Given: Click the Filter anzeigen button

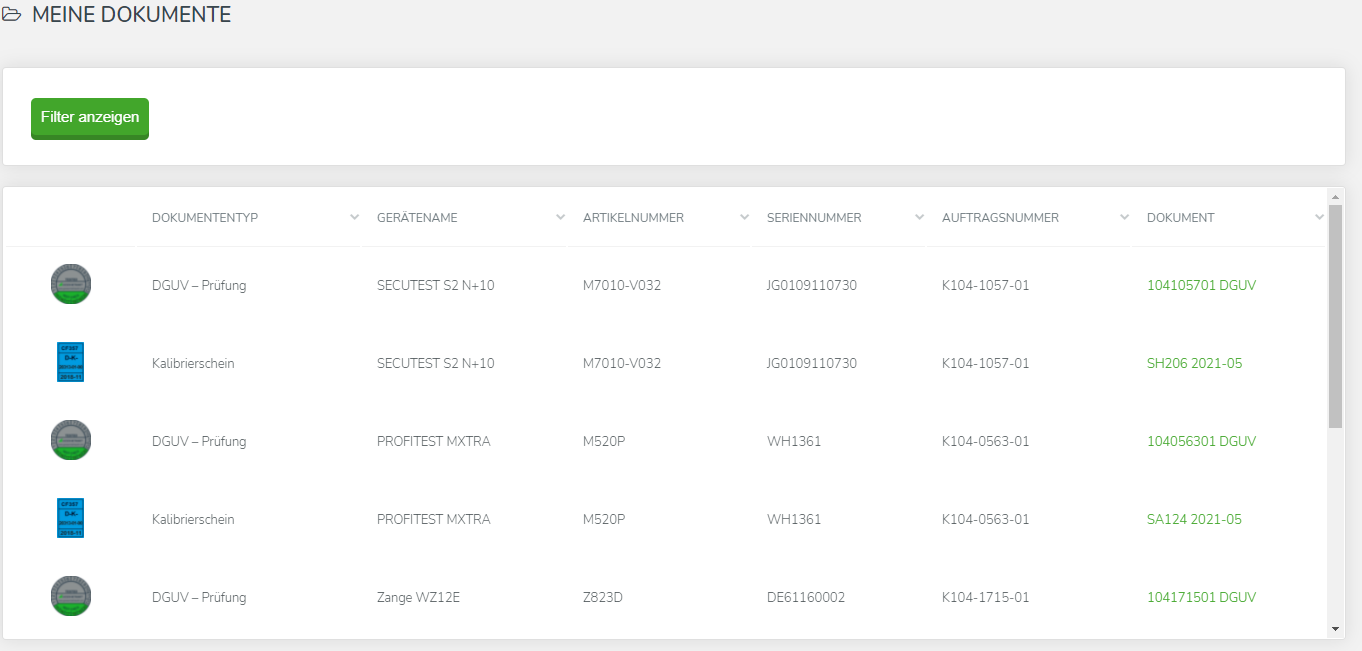Looking at the screenshot, I should (x=90, y=118).
